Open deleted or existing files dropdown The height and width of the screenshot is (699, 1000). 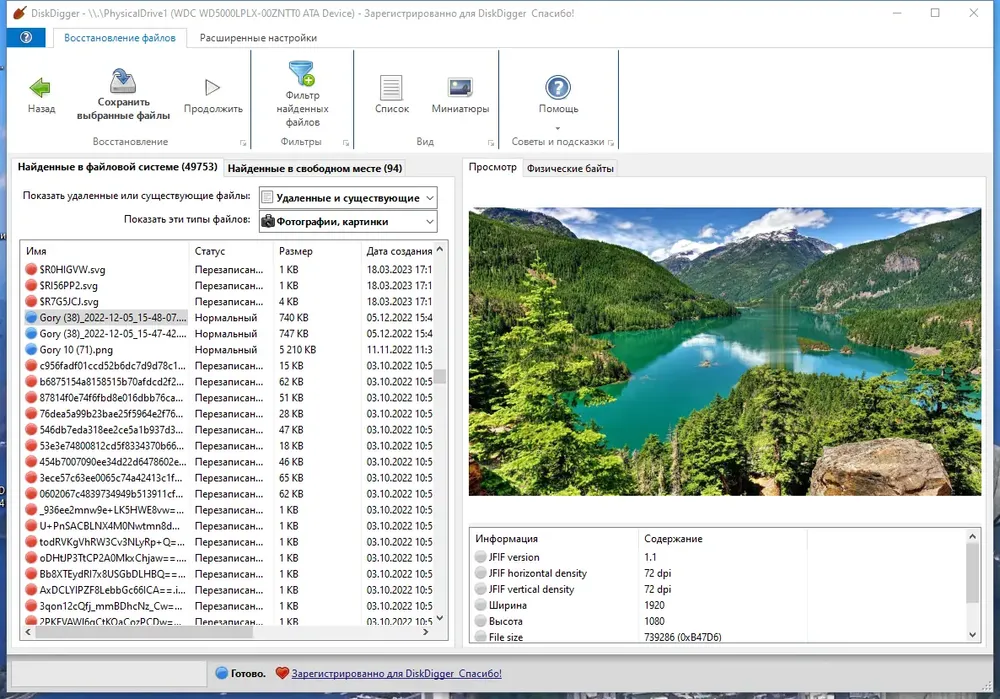tap(348, 198)
